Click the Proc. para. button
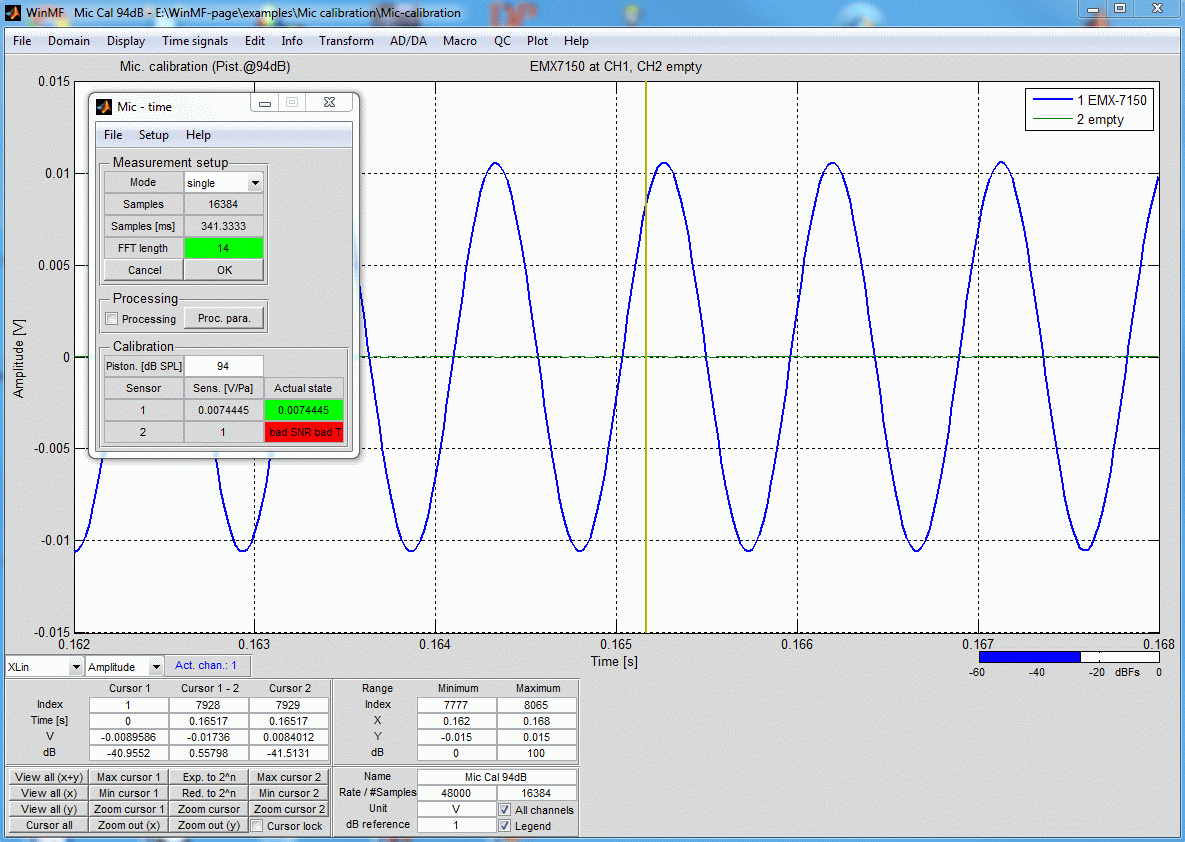 (225, 318)
